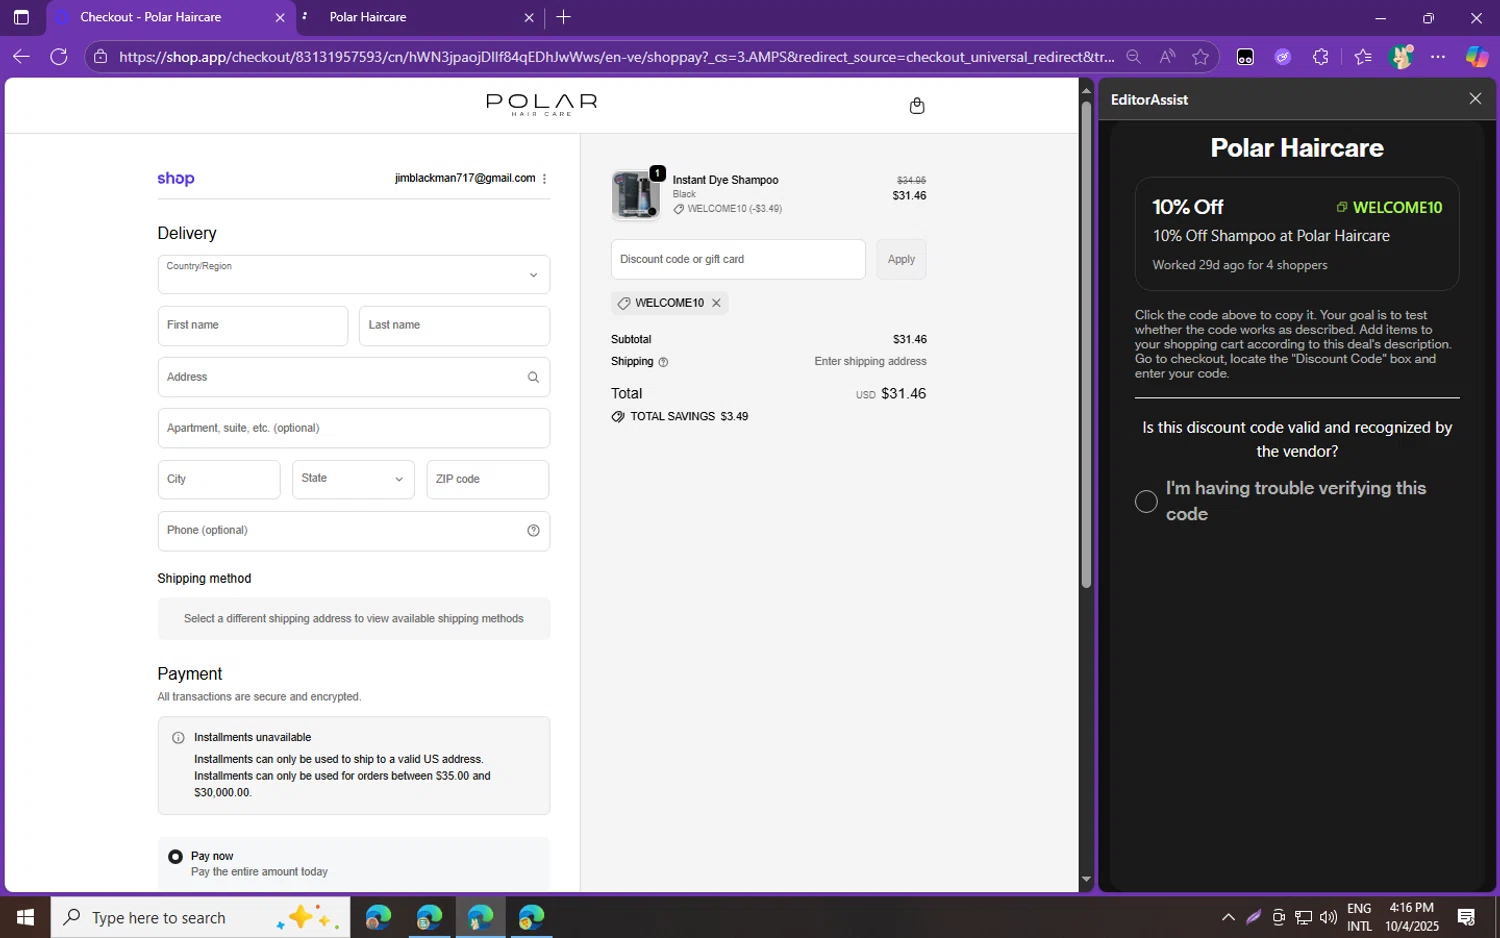Add this page to favorites star
Viewport: 1500px width, 938px height.
1201,57
